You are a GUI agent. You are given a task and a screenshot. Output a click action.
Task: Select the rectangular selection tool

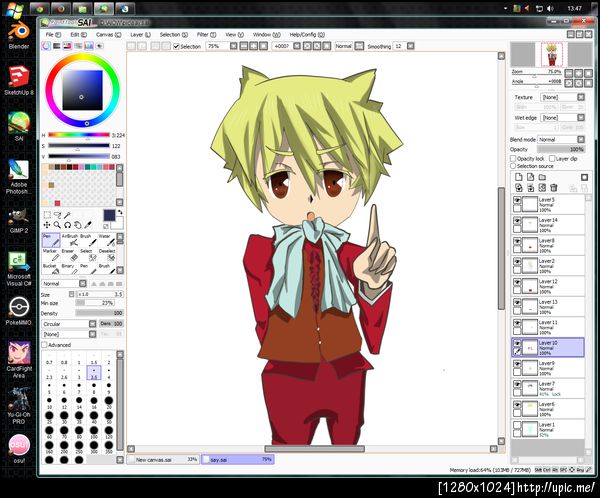pyautogui.click(x=47, y=215)
